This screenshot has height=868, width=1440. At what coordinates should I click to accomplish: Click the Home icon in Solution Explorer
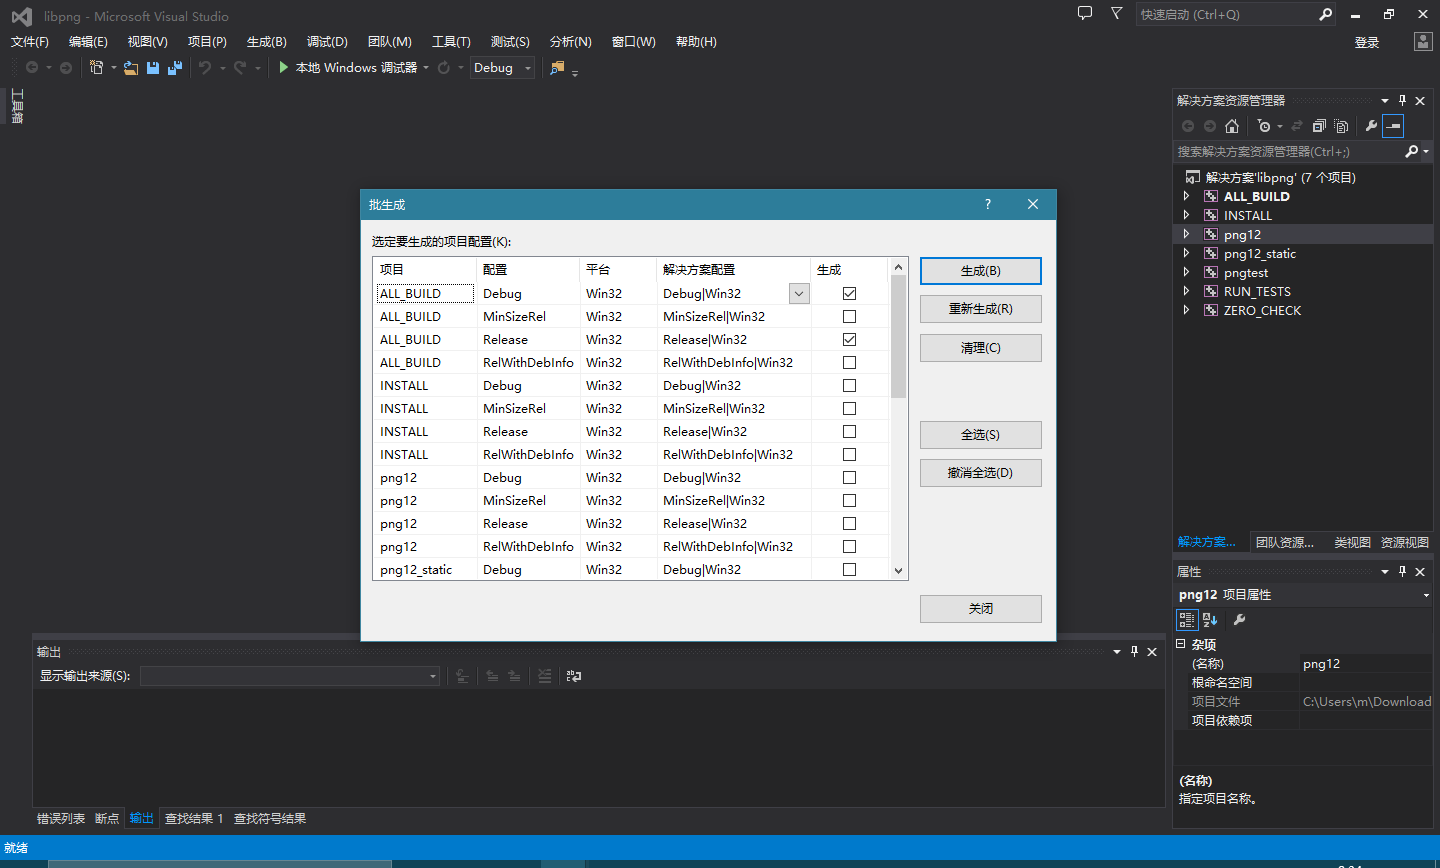1232,126
